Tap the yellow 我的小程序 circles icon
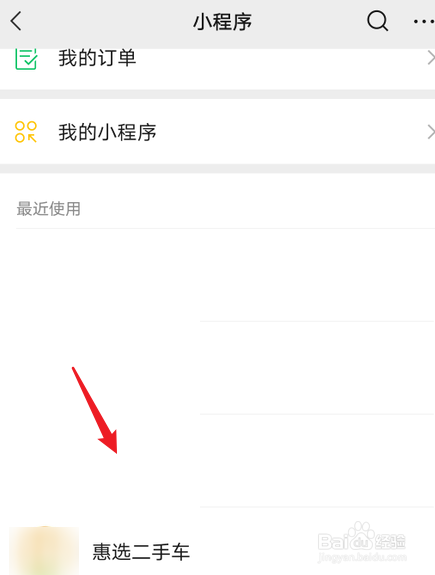The width and height of the screenshot is (435, 575). (26, 132)
